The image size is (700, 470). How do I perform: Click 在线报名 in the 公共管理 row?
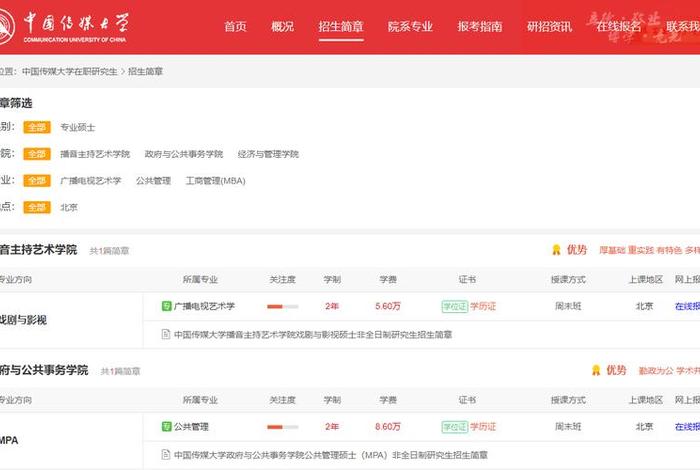[x=688, y=427]
